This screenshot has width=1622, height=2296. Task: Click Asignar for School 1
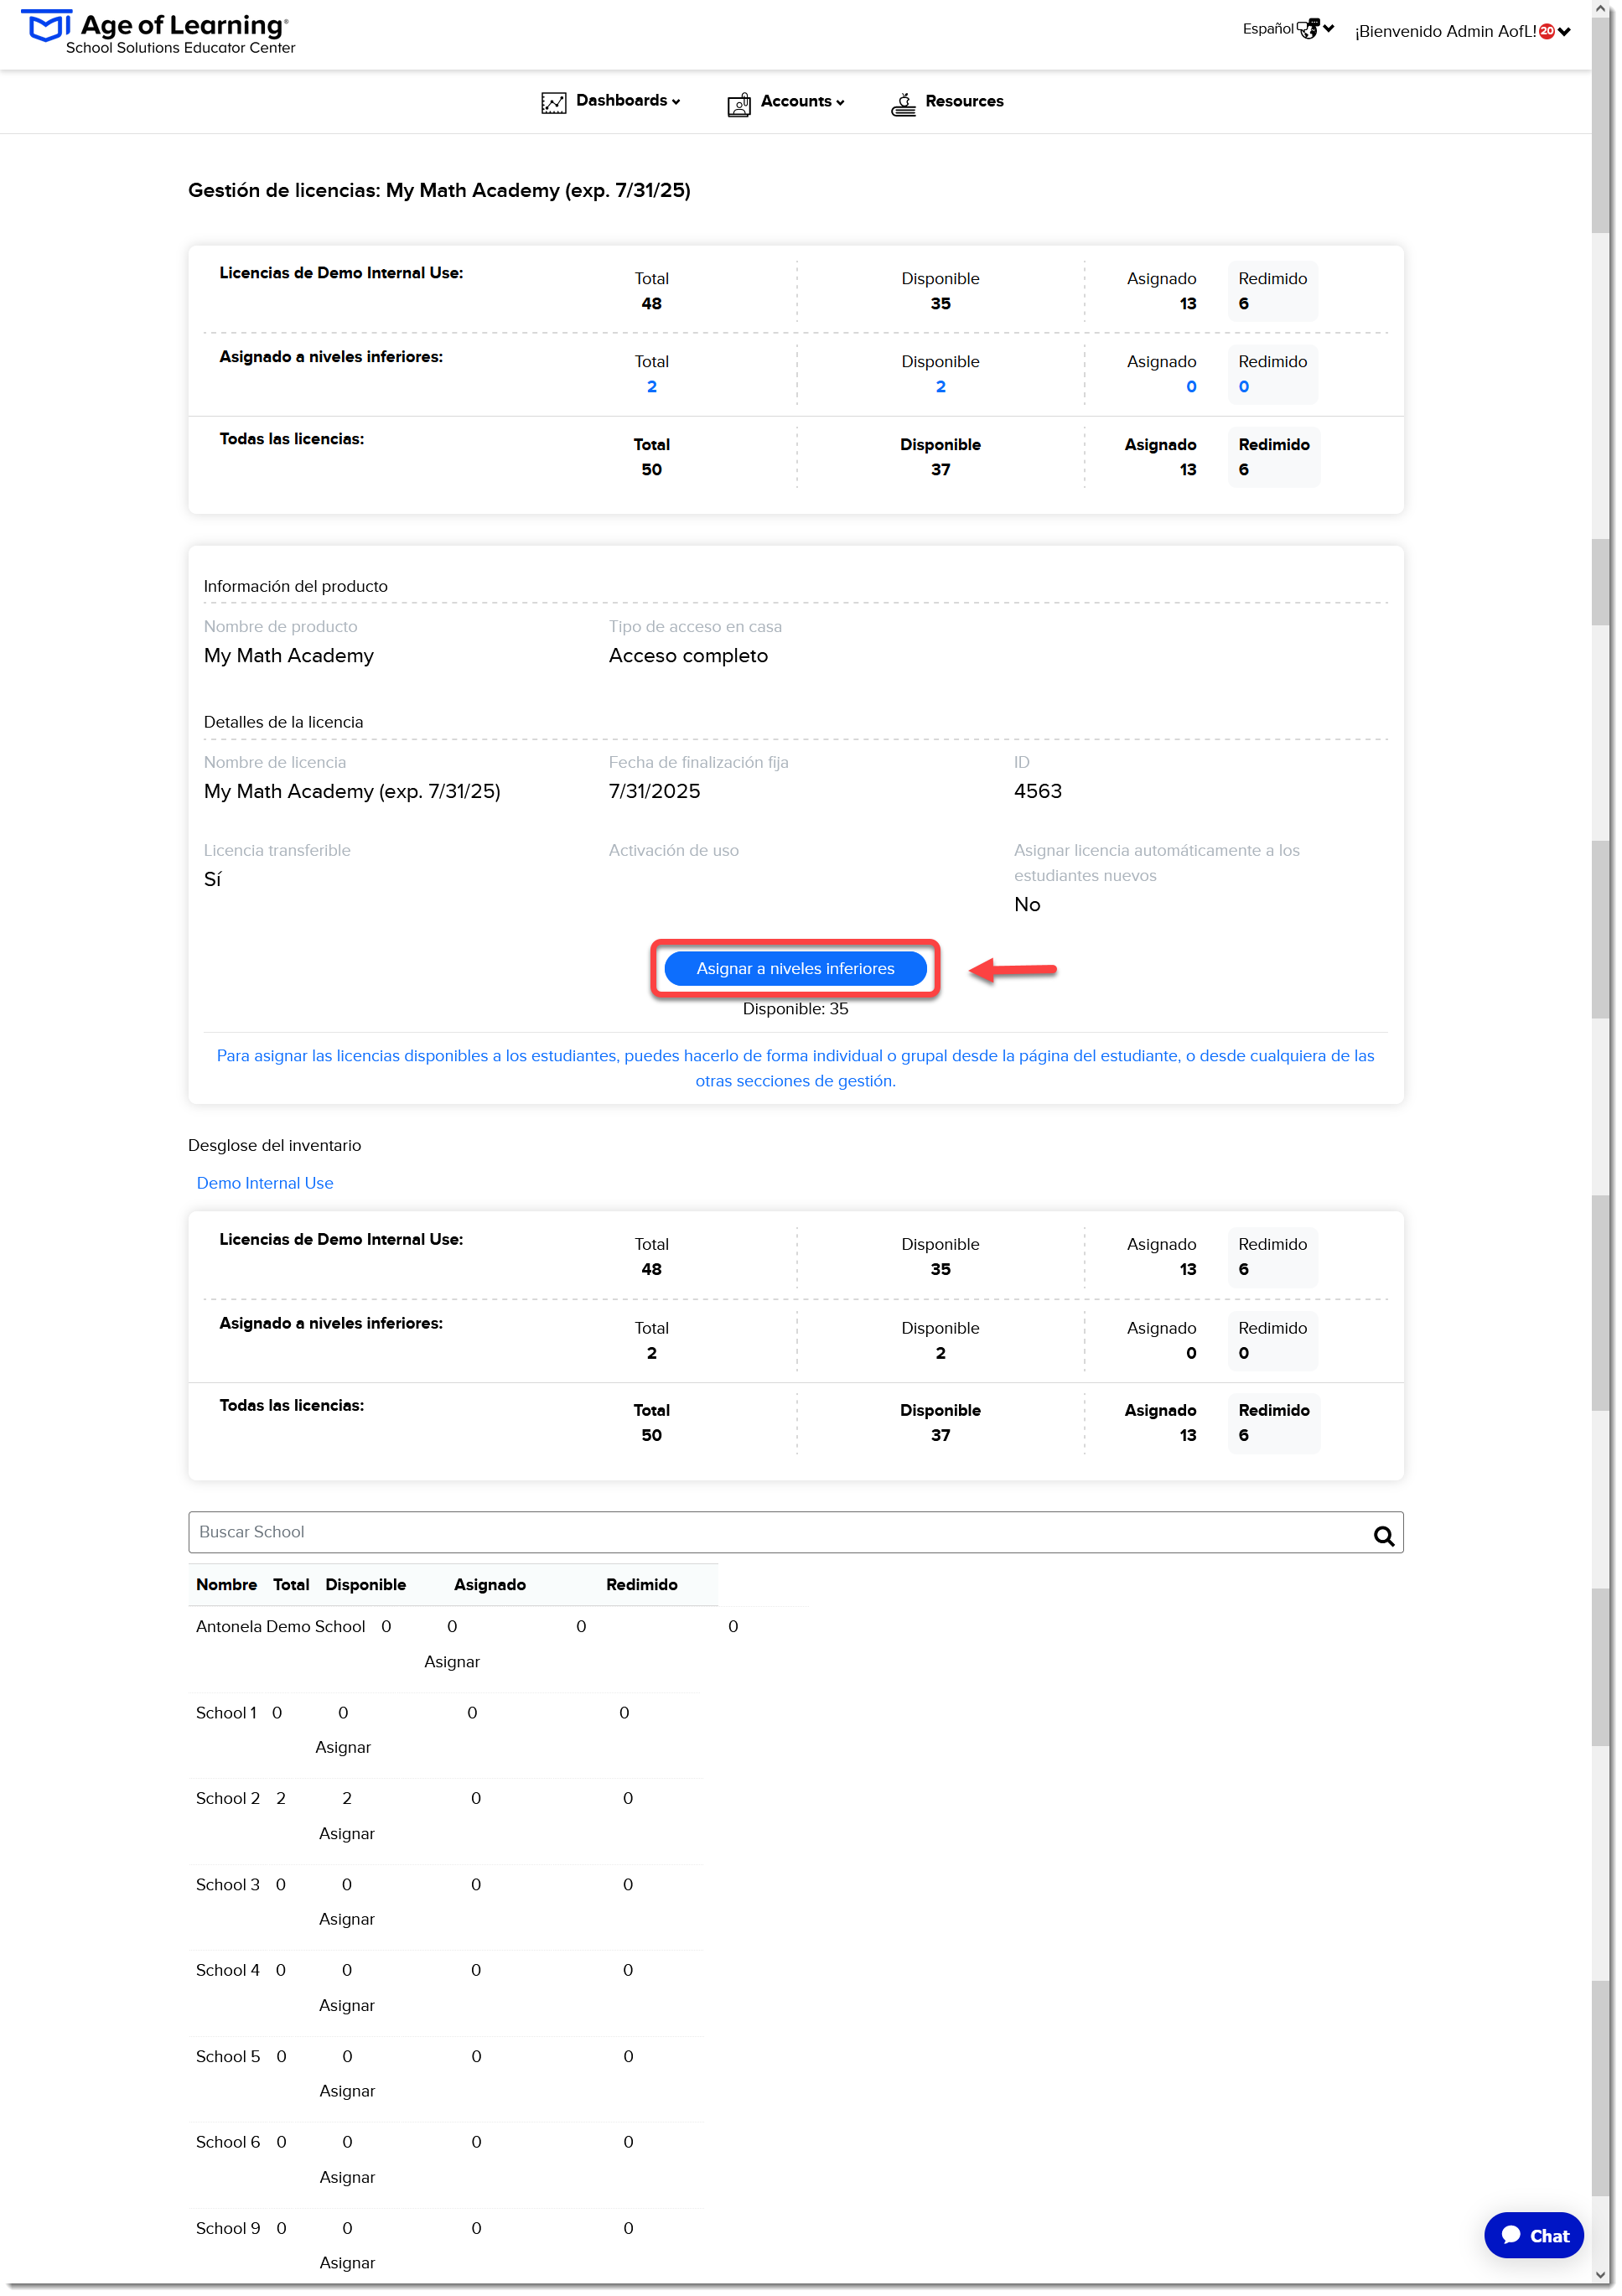(x=343, y=1747)
